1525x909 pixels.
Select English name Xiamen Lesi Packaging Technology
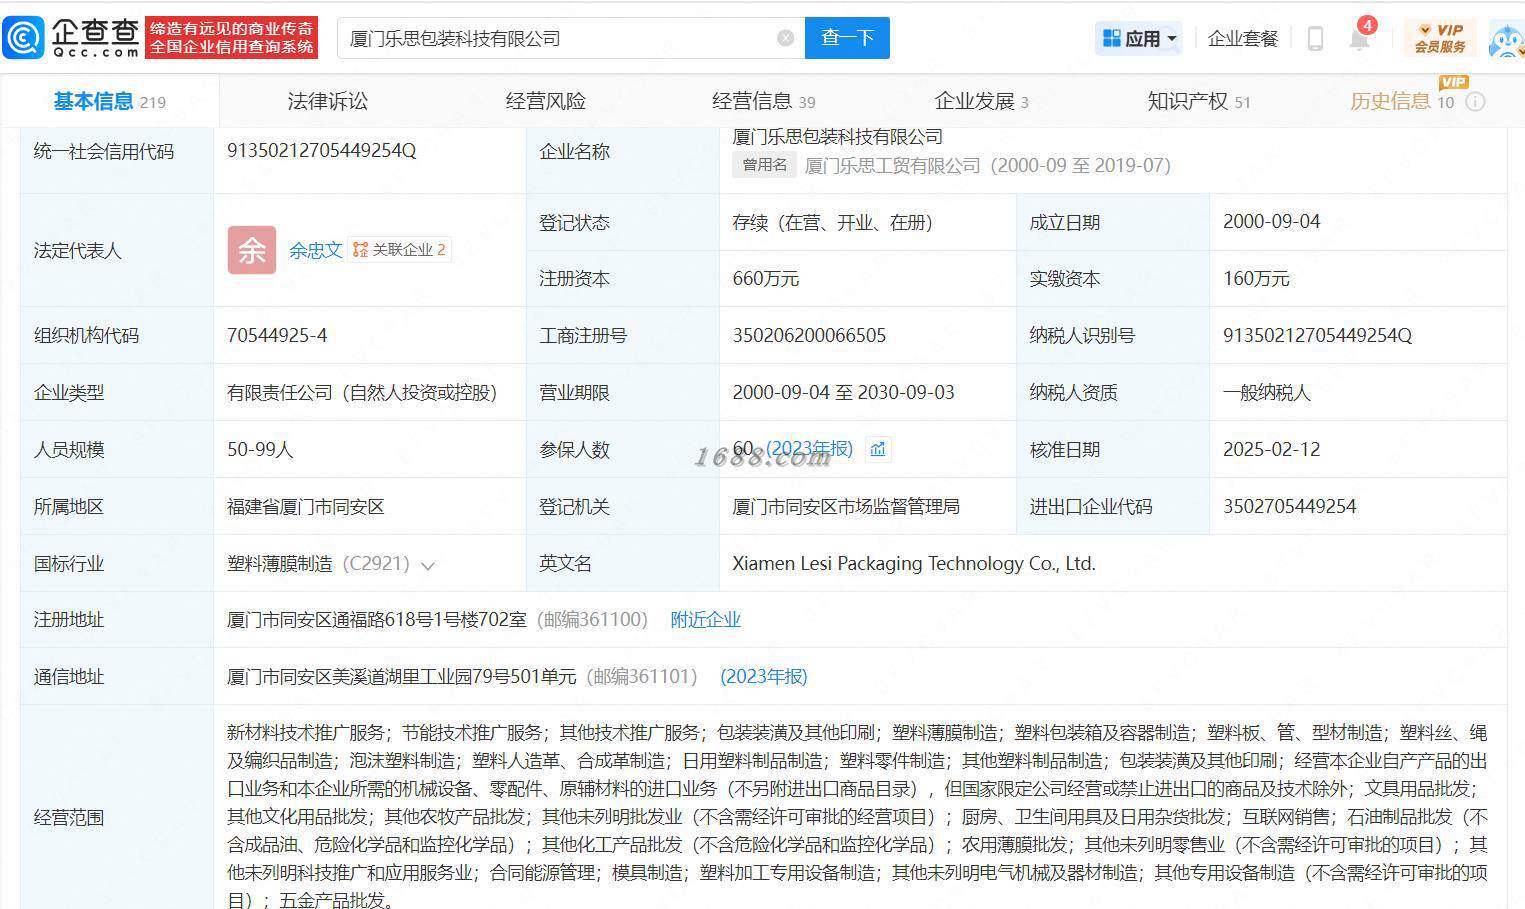(x=914, y=564)
